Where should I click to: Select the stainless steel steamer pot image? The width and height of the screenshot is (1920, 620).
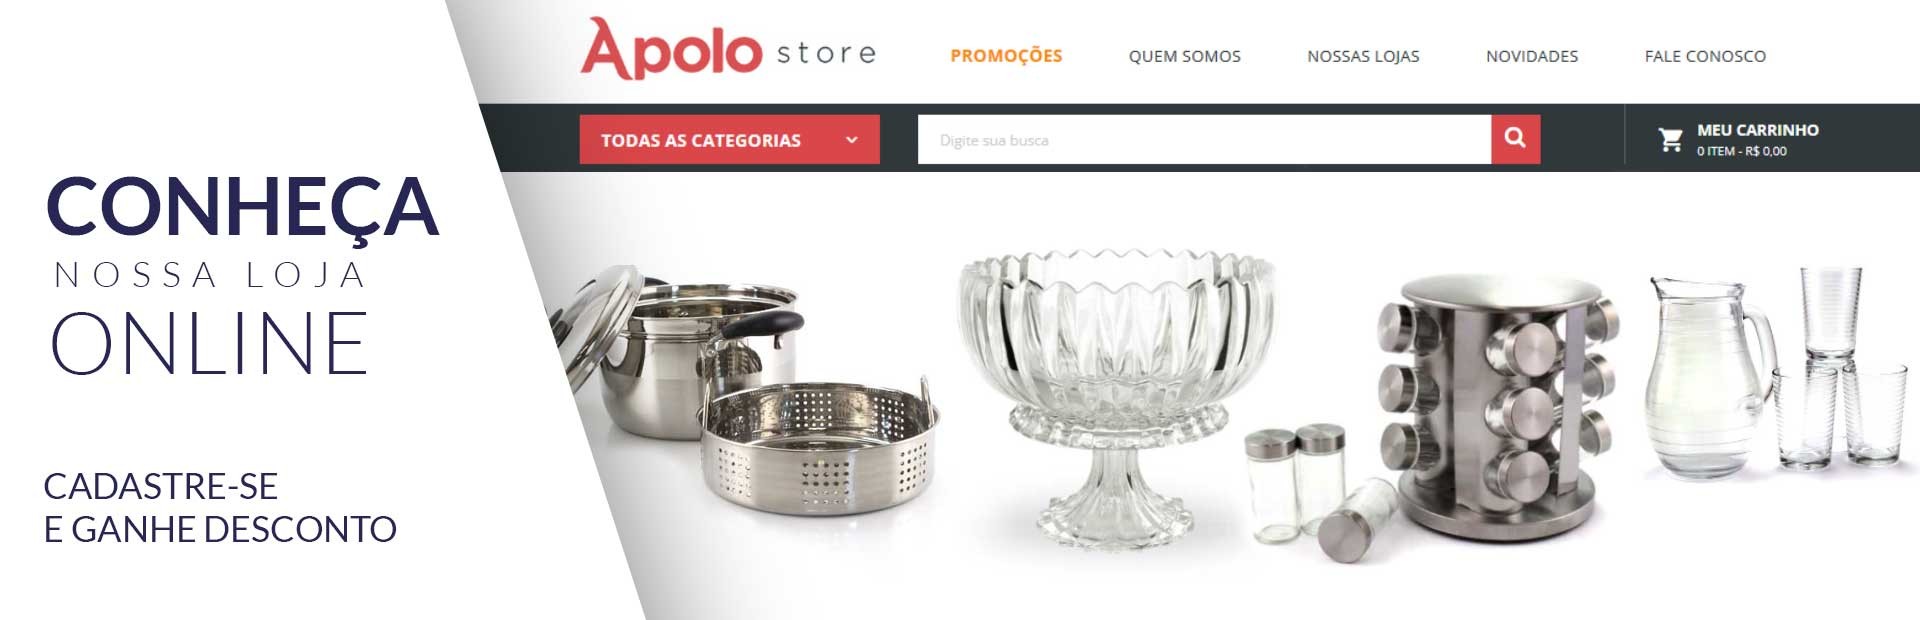tap(745, 390)
